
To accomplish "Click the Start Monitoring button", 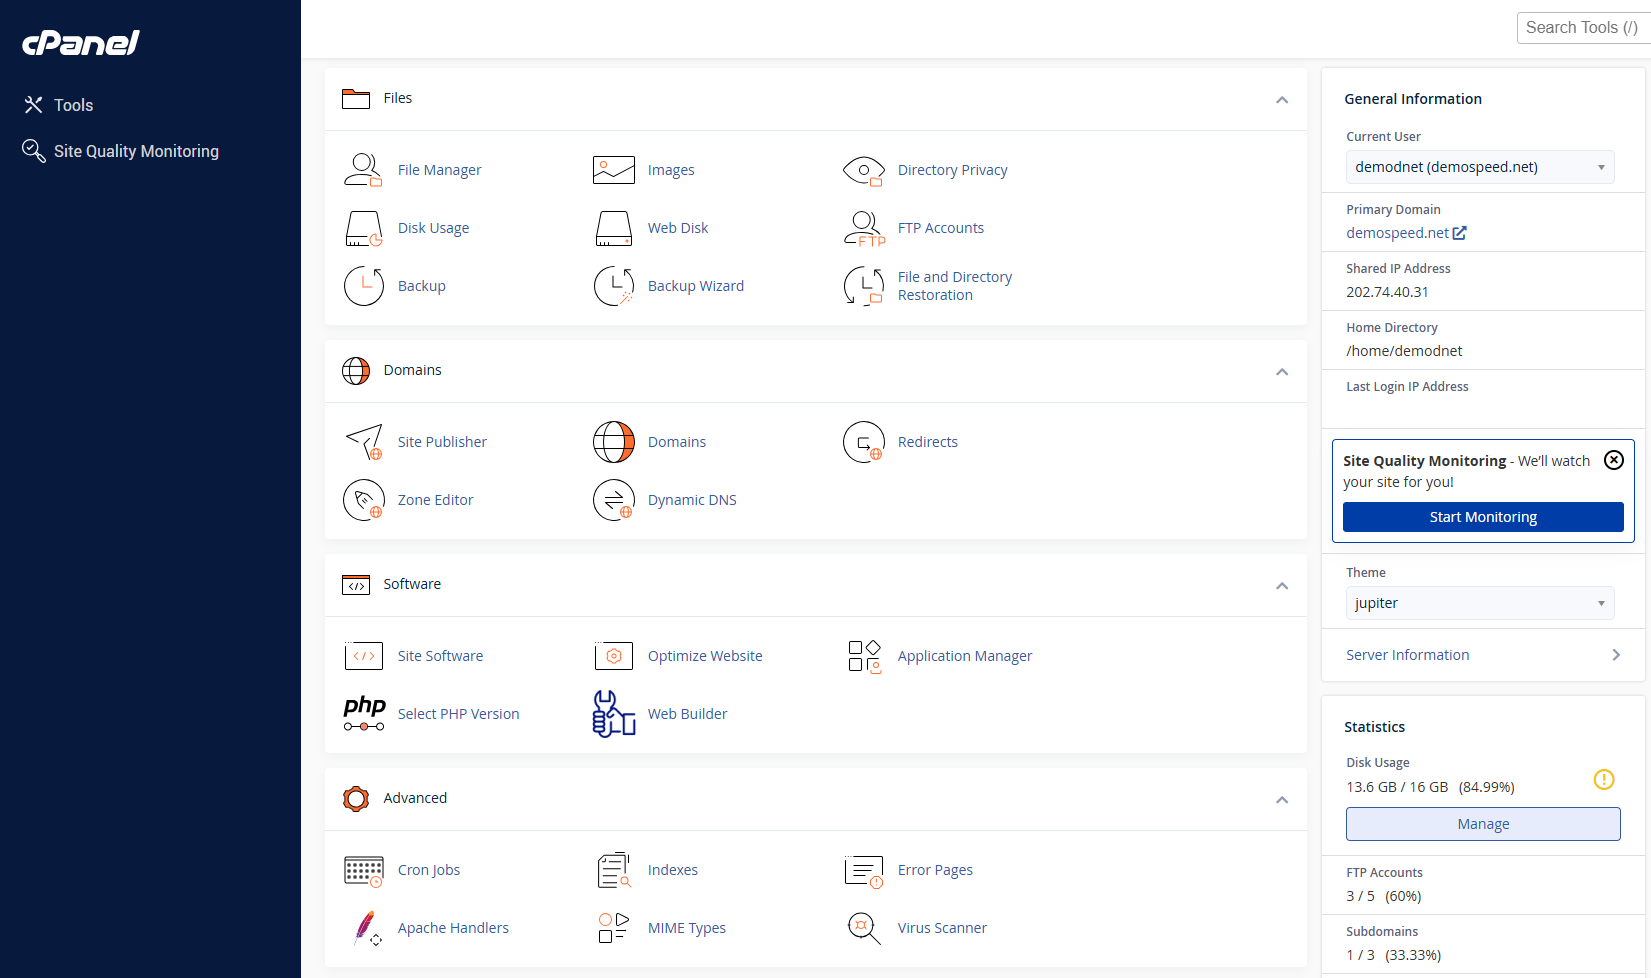I will point(1482,517).
